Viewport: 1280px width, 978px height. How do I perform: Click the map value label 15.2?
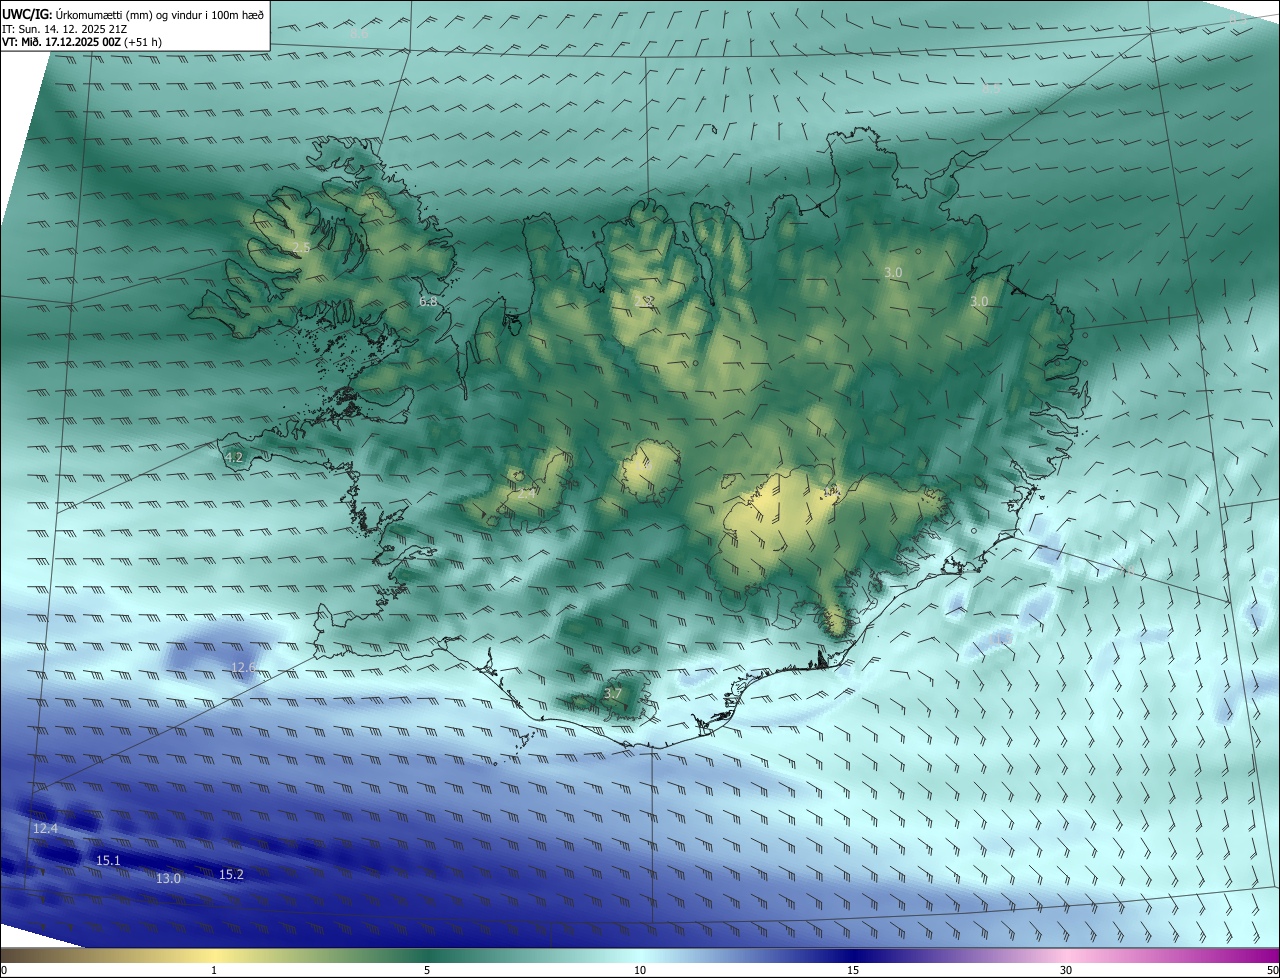[x=231, y=875]
